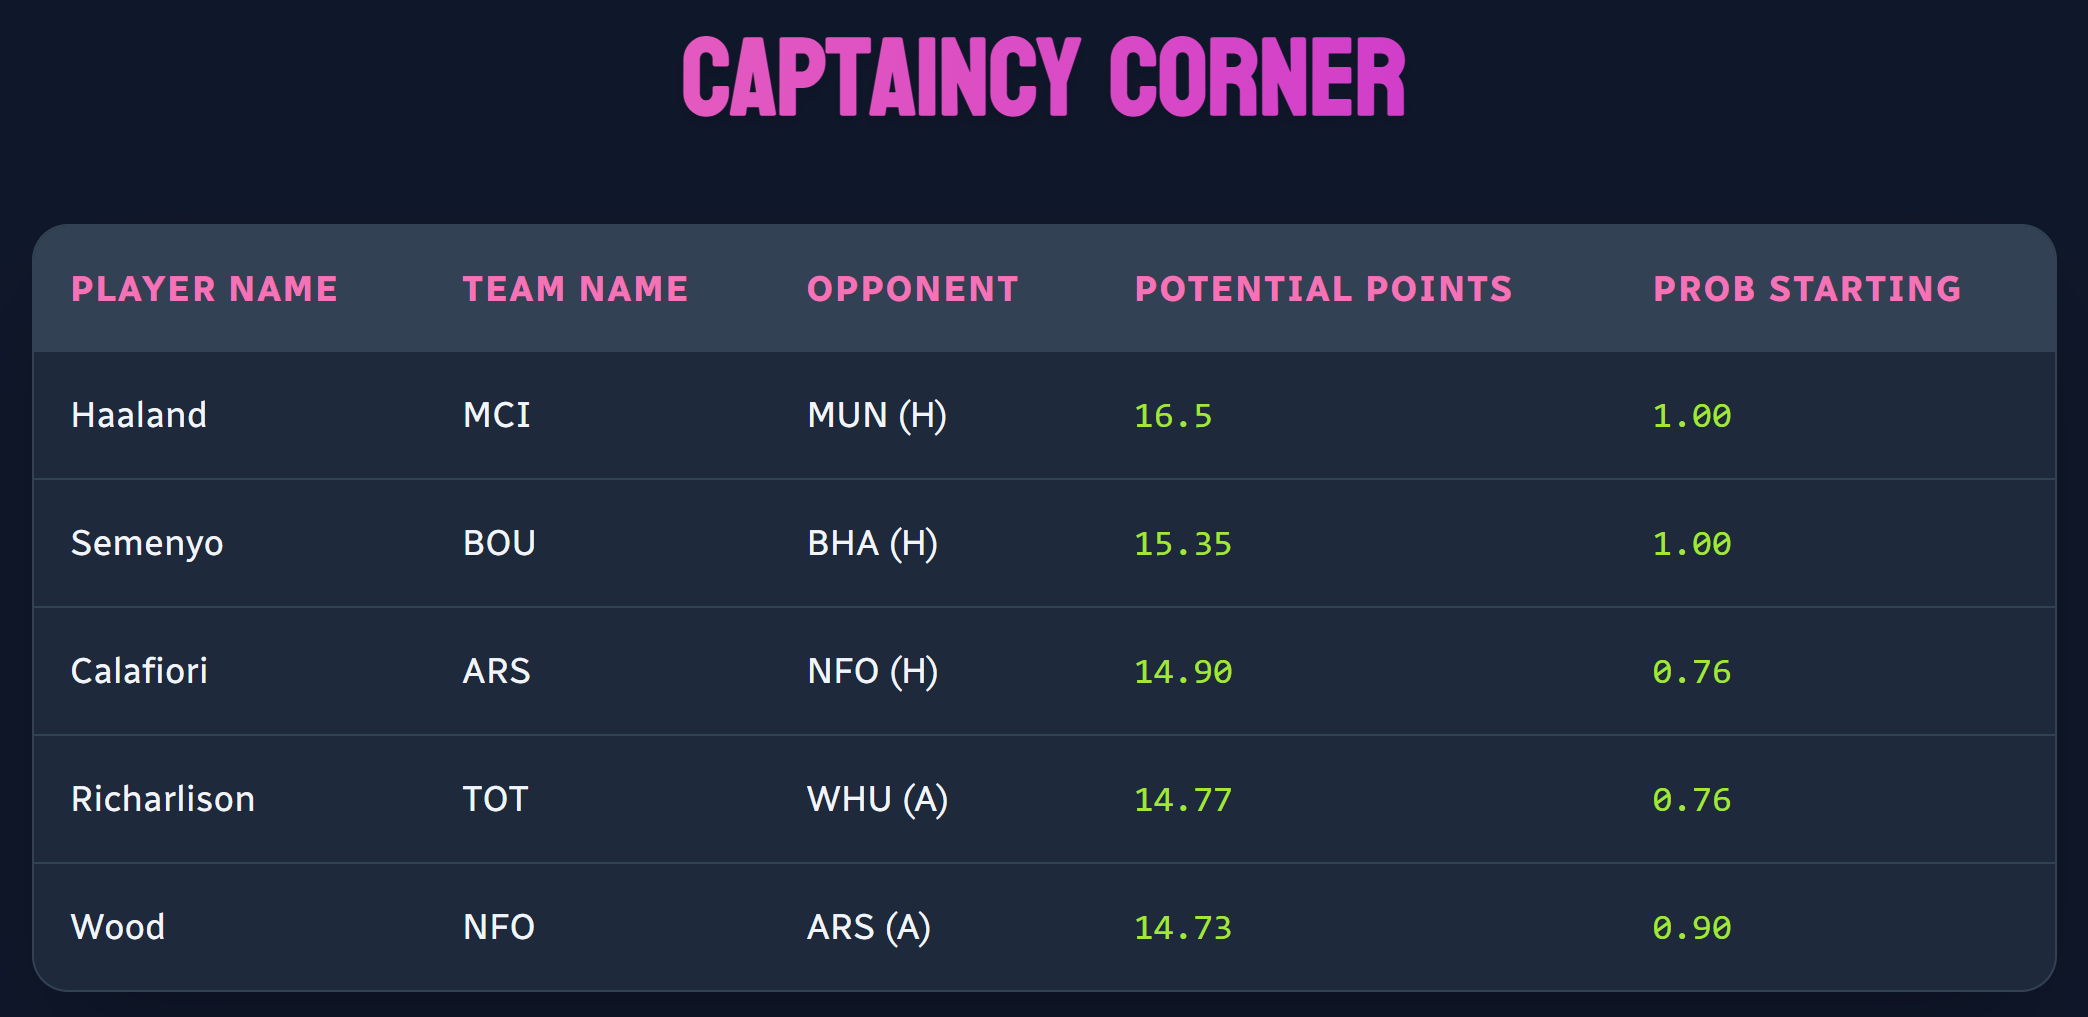The height and width of the screenshot is (1017, 2088).
Task: Select Calafiori's 14.90 points value
Action: click(x=1182, y=672)
